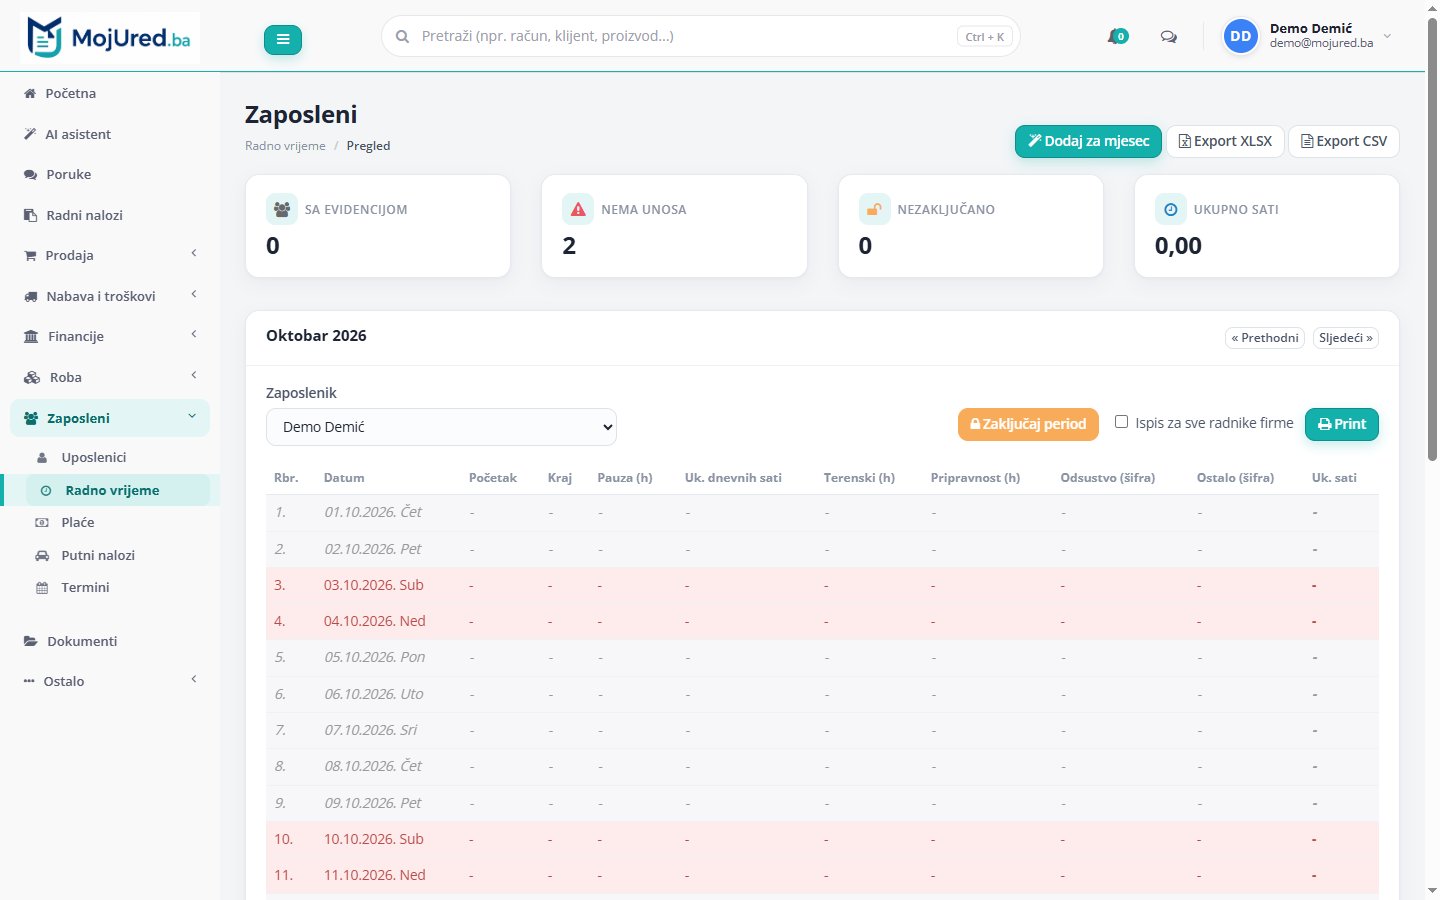Click the Putni nalozi car icon
The width and height of the screenshot is (1440, 900).
42,555
